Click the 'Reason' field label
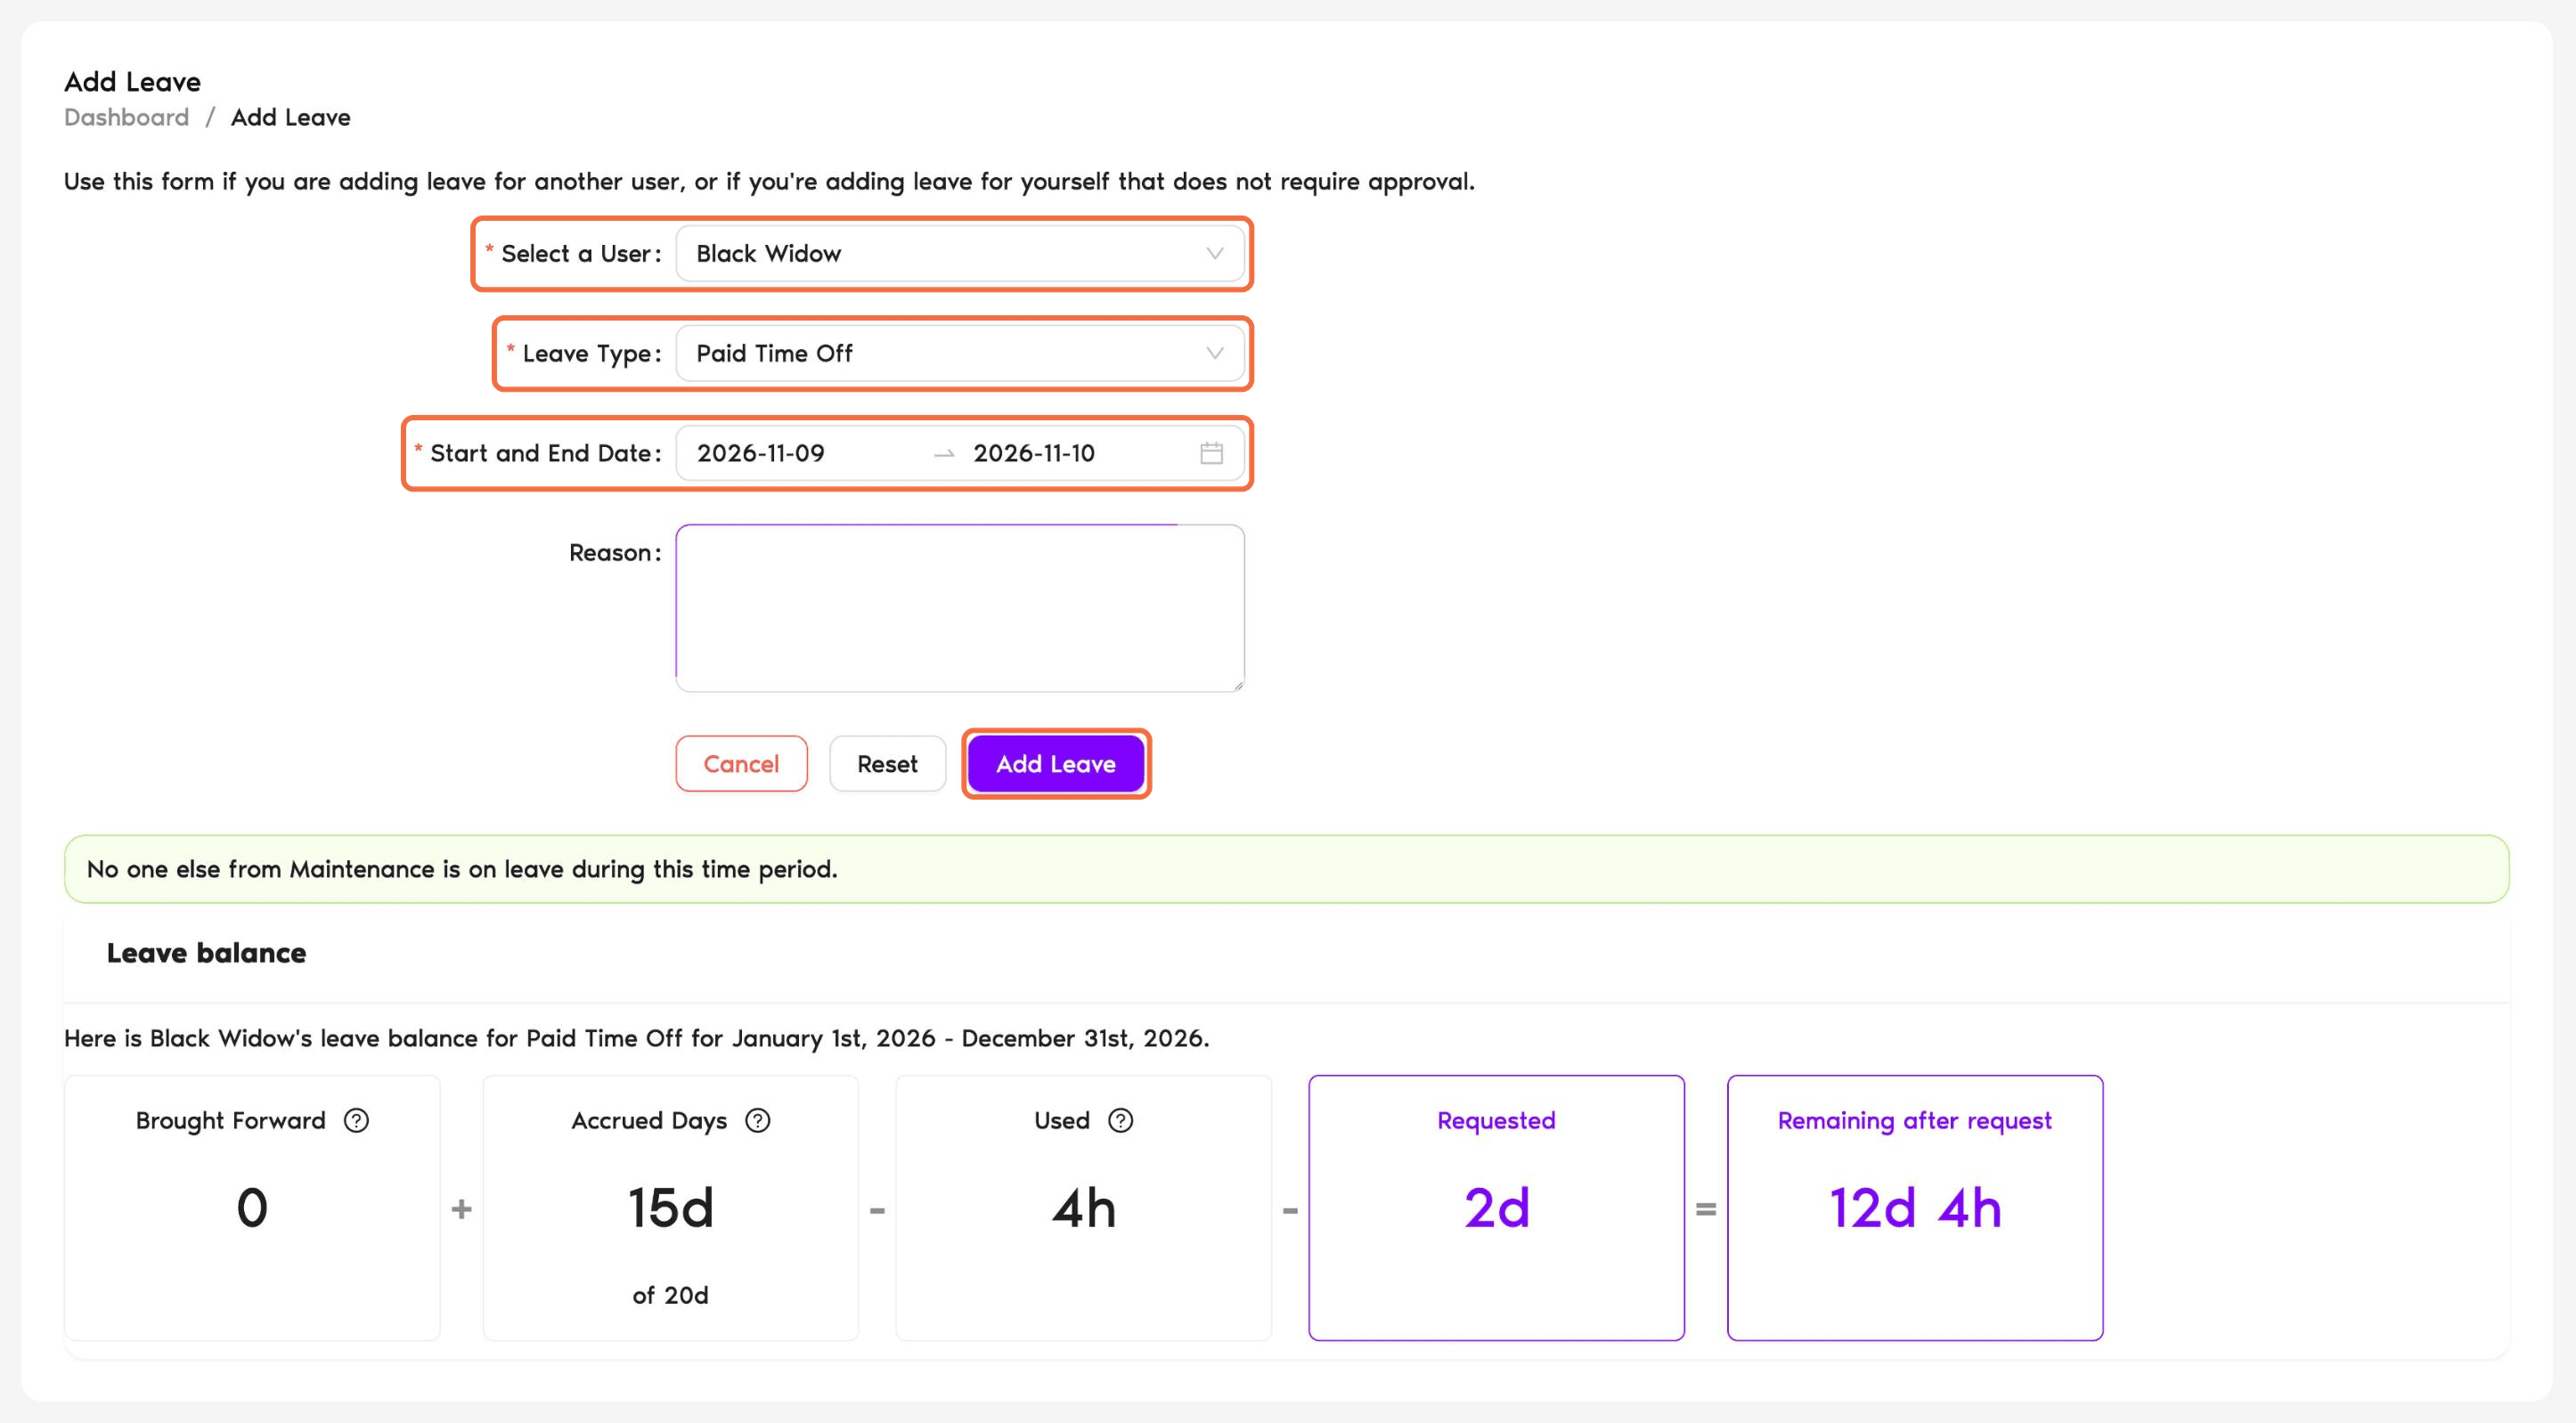Viewport: 2576px width, 1423px height. coord(615,553)
